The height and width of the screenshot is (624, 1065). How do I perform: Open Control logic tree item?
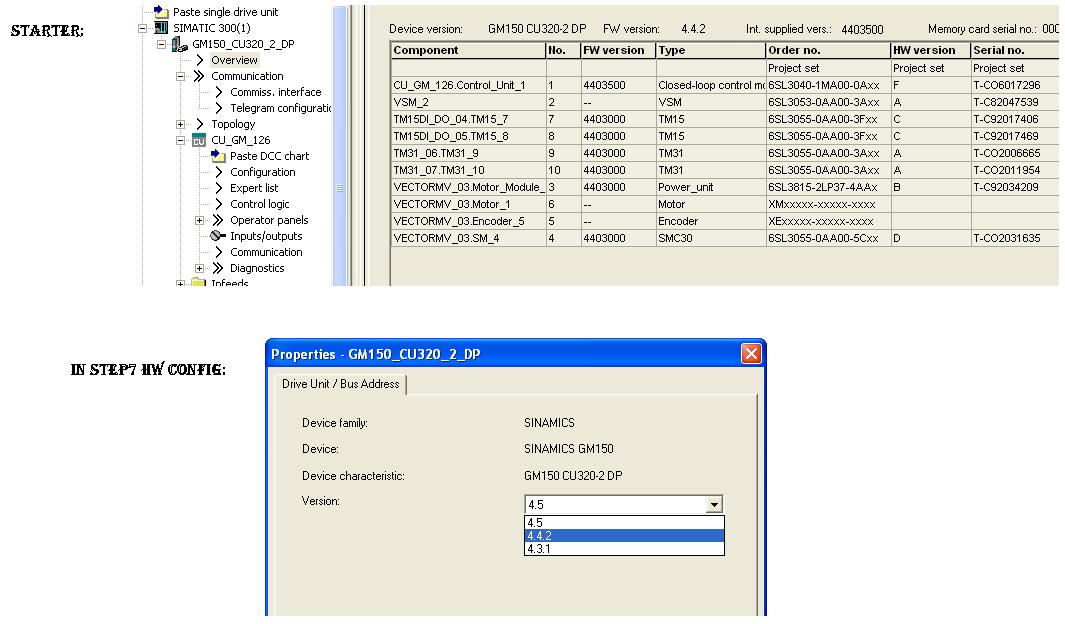[259, 204]
